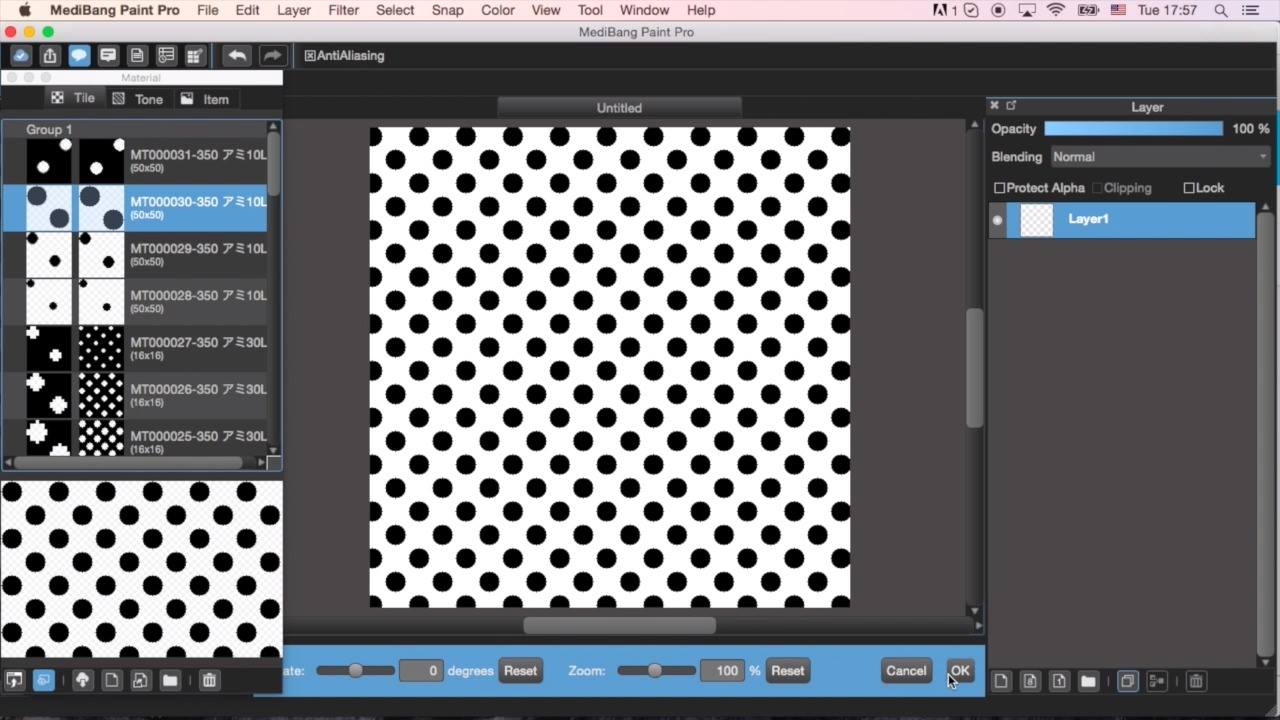
Task: Add a new 1-bit layer
Action: [1059, 681]
